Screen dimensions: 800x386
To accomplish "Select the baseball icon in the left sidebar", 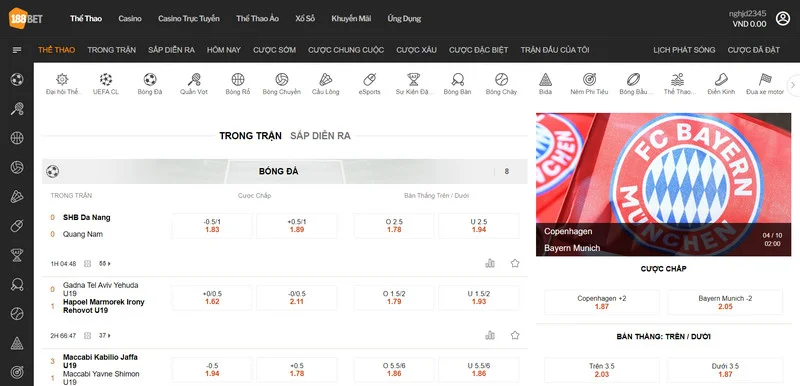I will pyautogui.click(x=17, y=313).
